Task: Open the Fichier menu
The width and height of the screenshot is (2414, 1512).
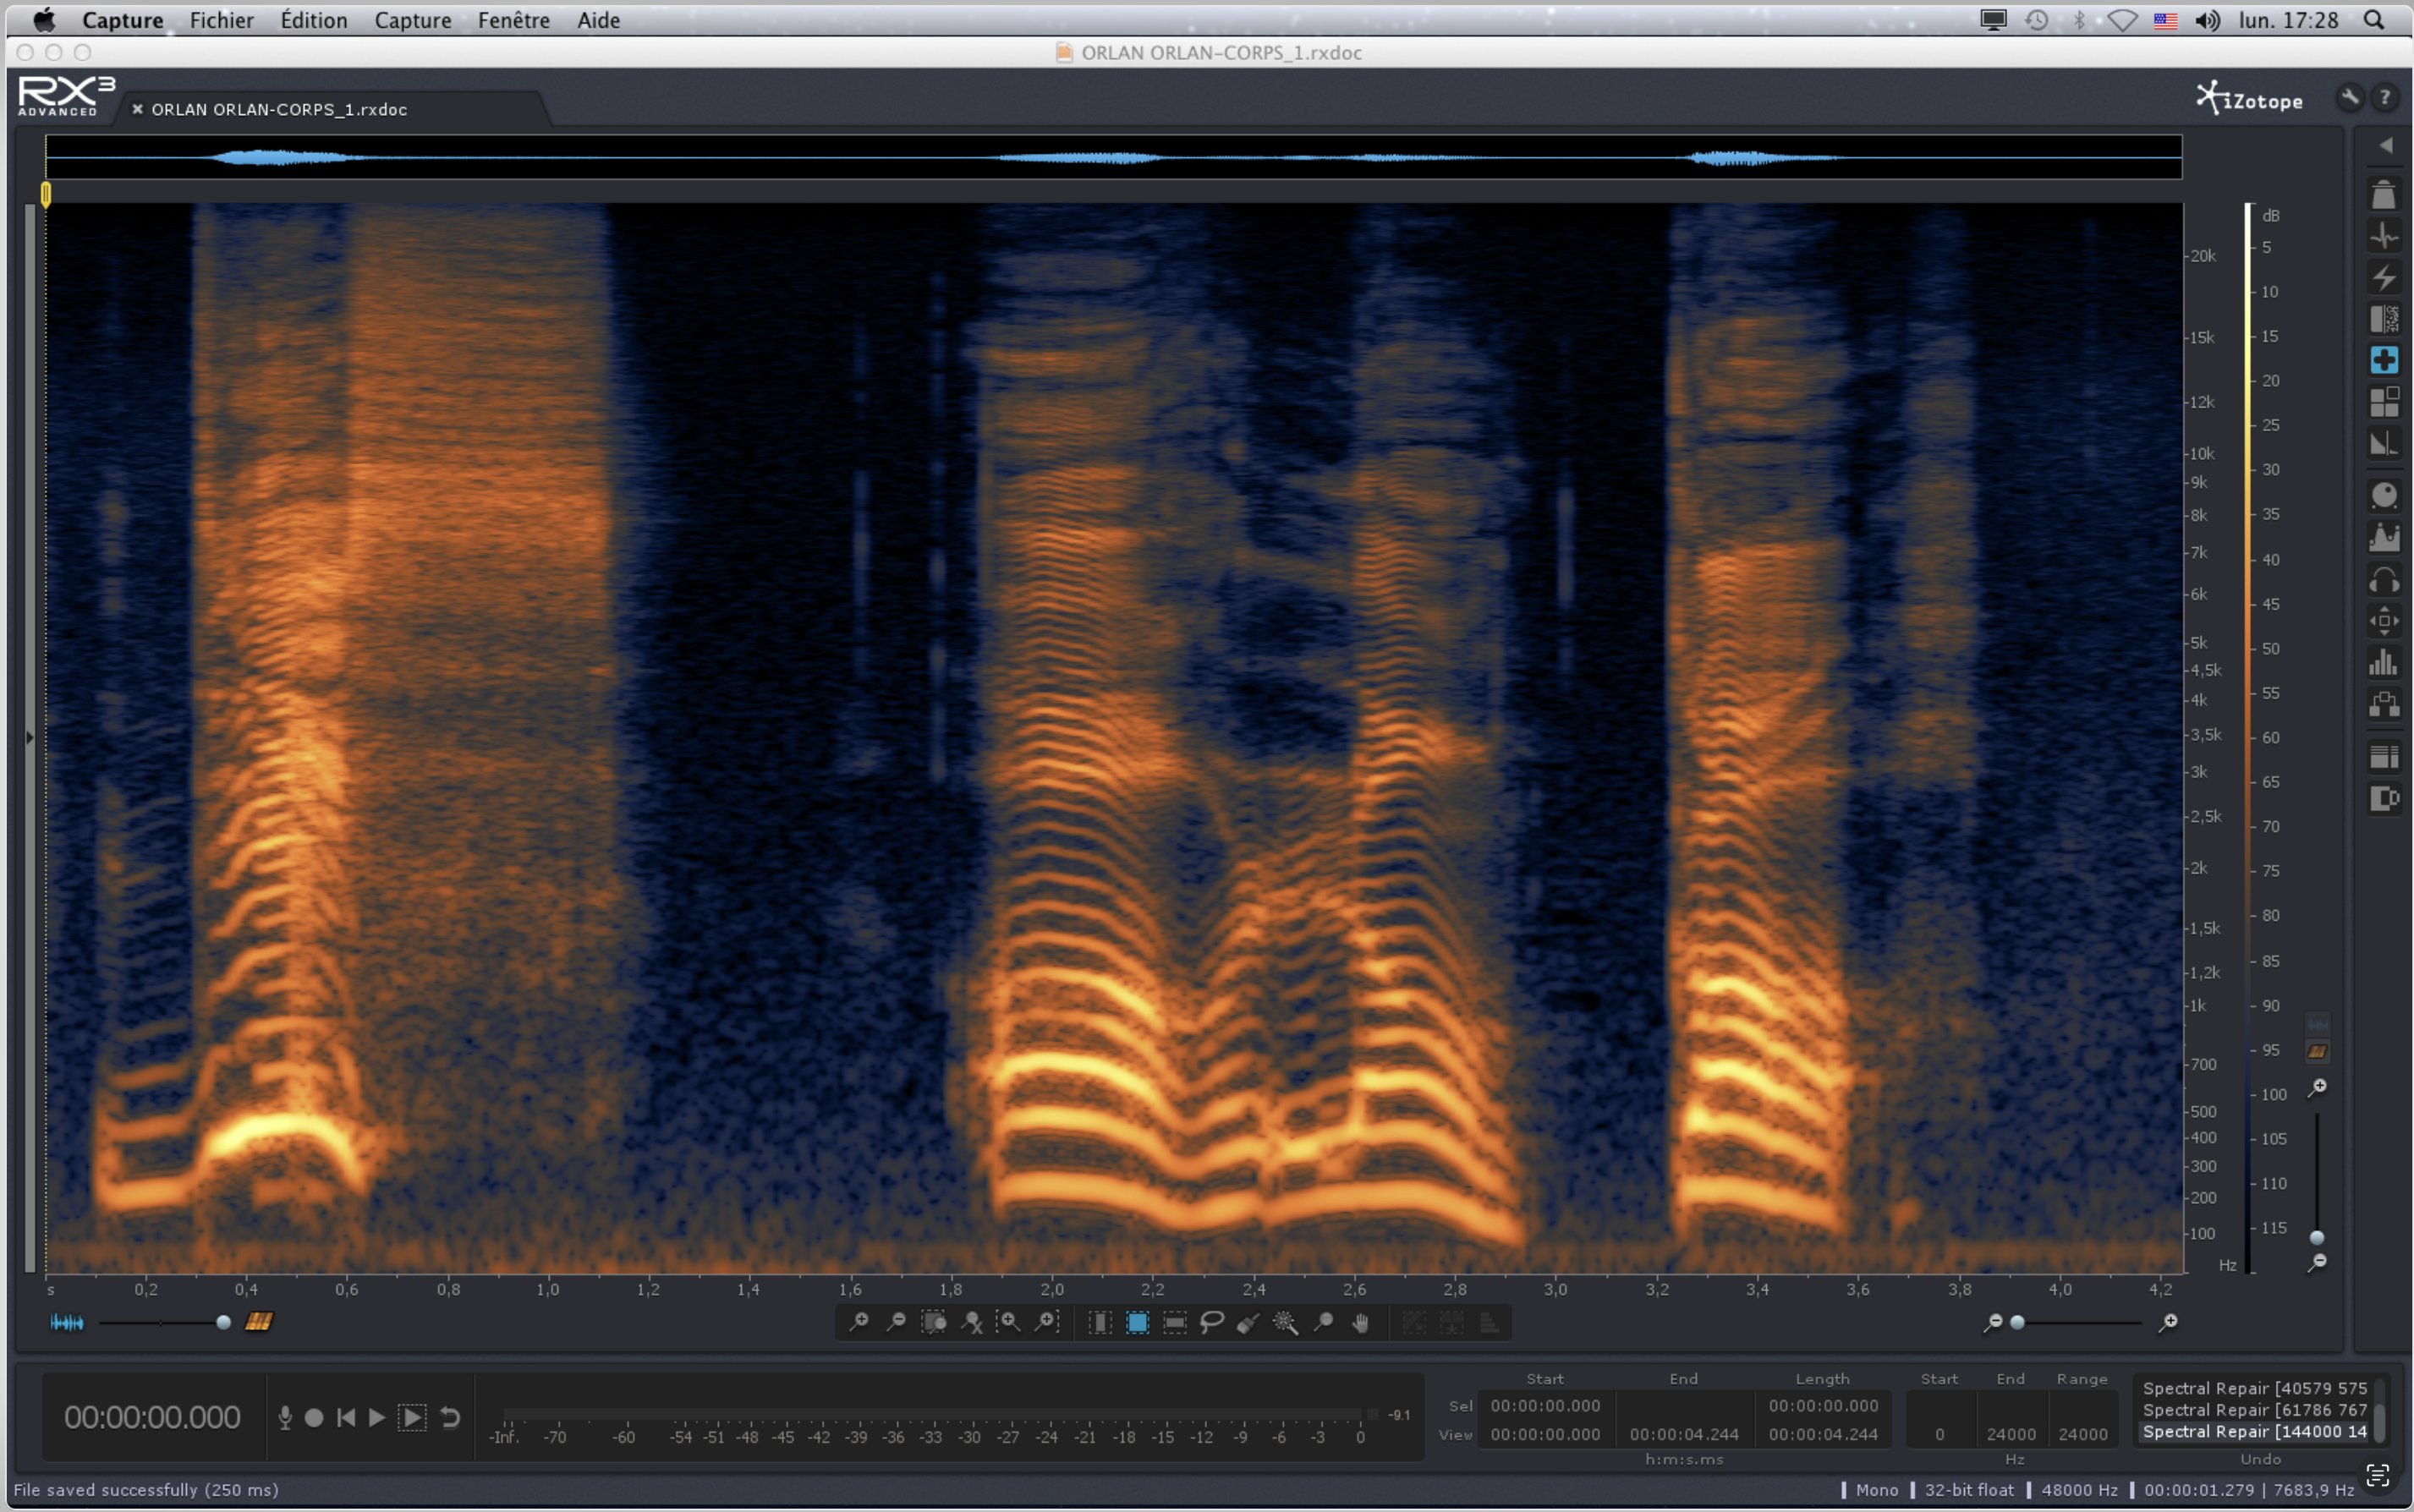Action: 221,20
